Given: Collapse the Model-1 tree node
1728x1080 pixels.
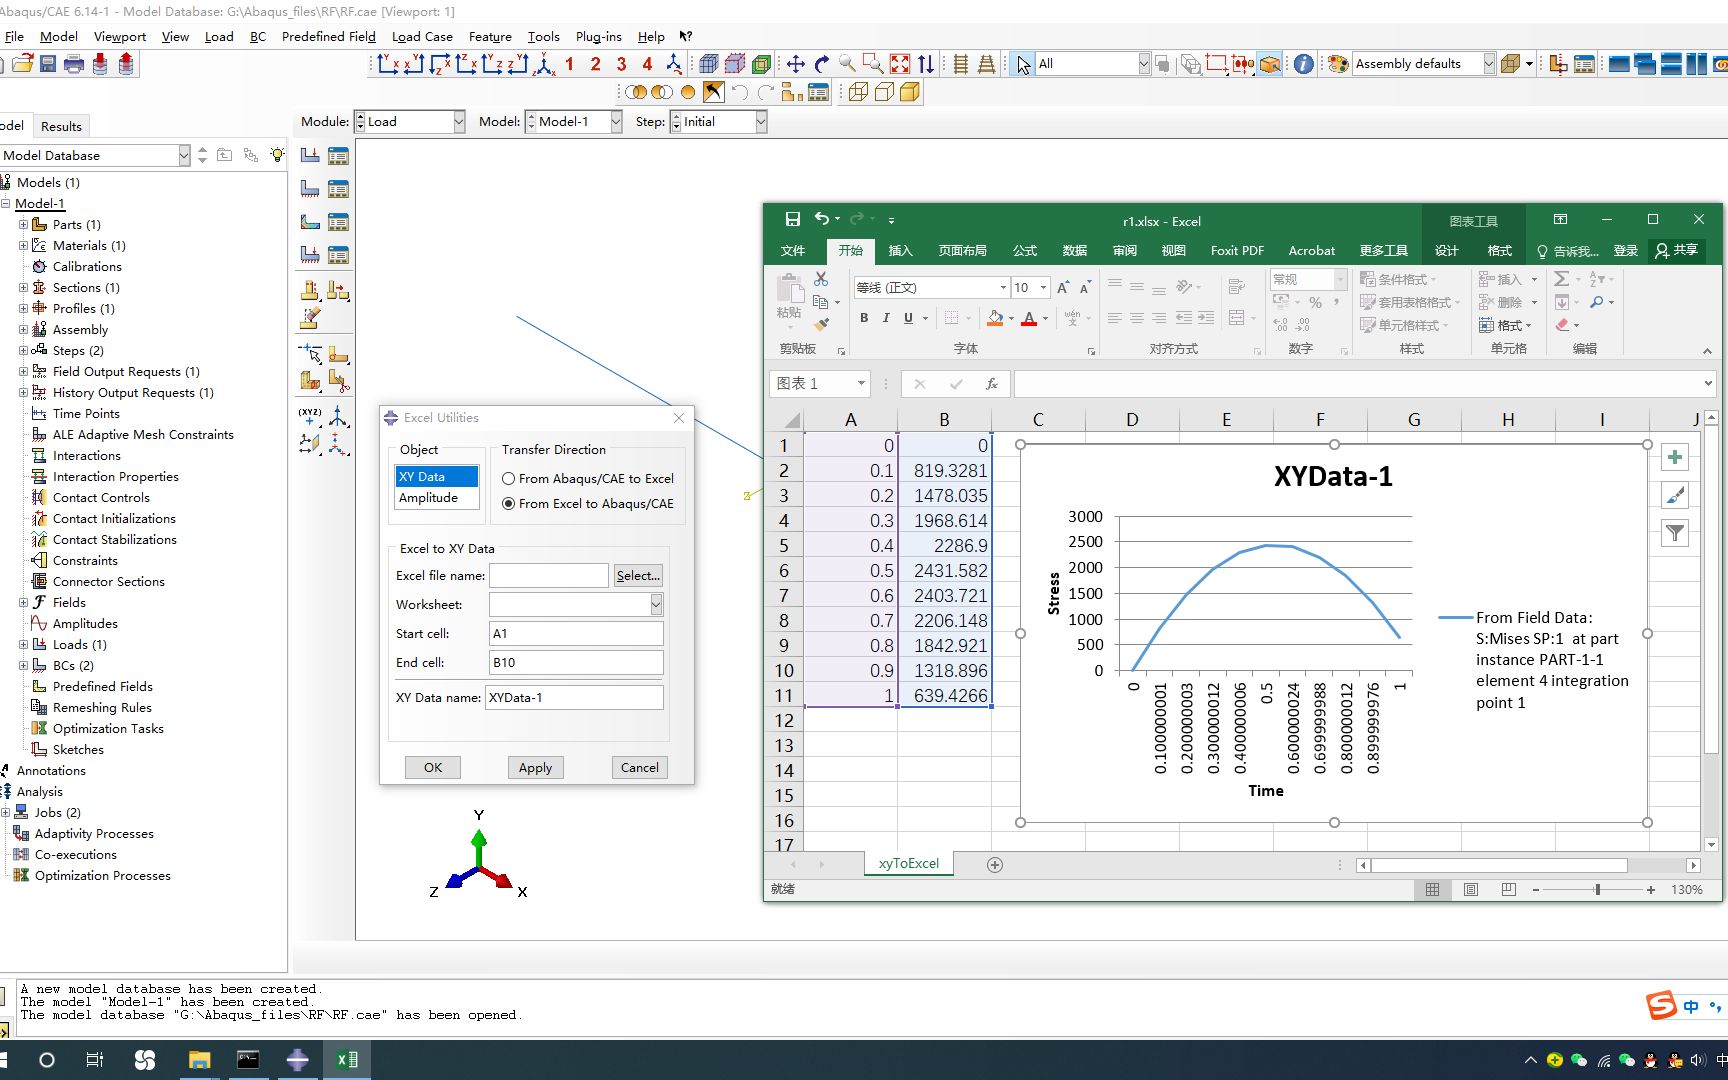Looking at the screenshot, I should pyautogui.click(x=5, y=203).
